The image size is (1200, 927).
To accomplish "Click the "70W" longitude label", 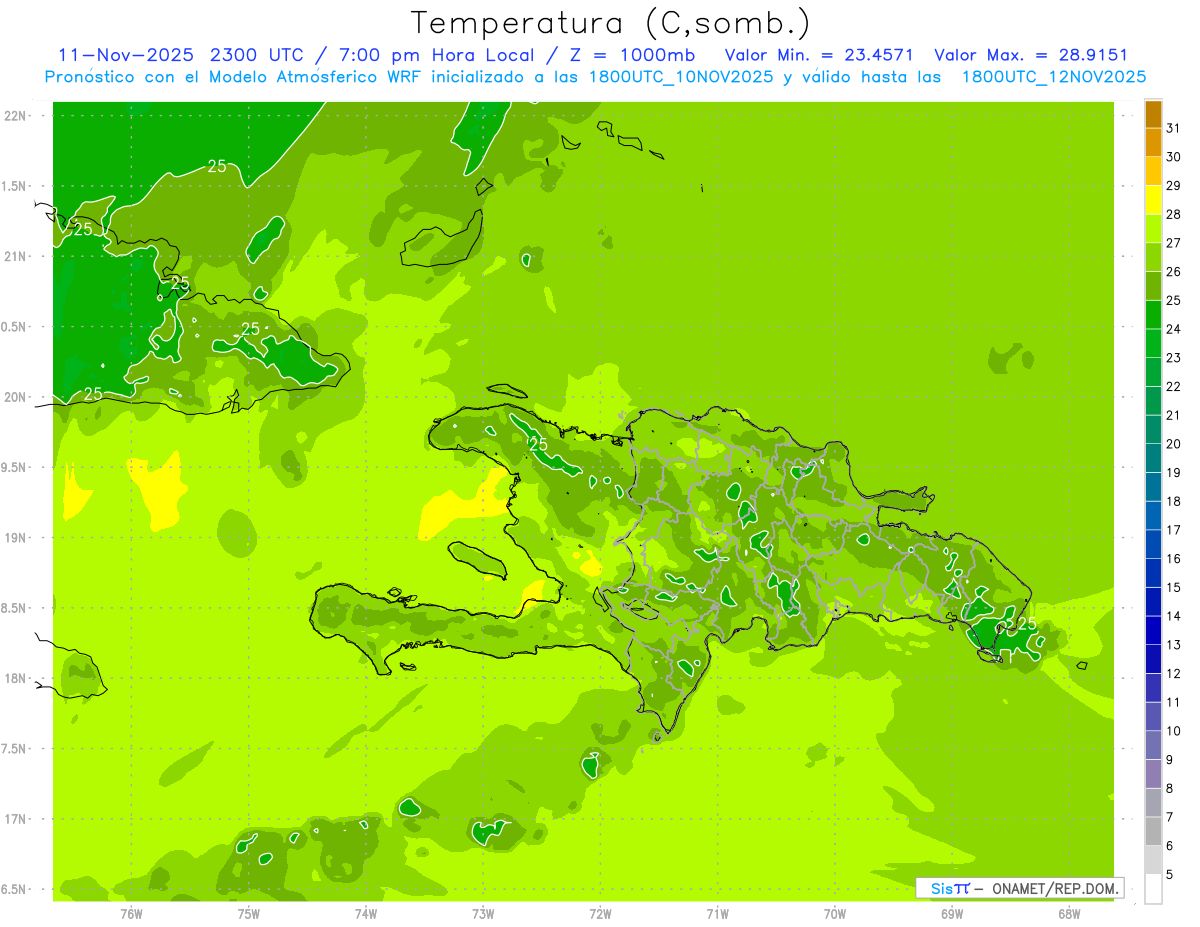I will [x=835, y=914].
